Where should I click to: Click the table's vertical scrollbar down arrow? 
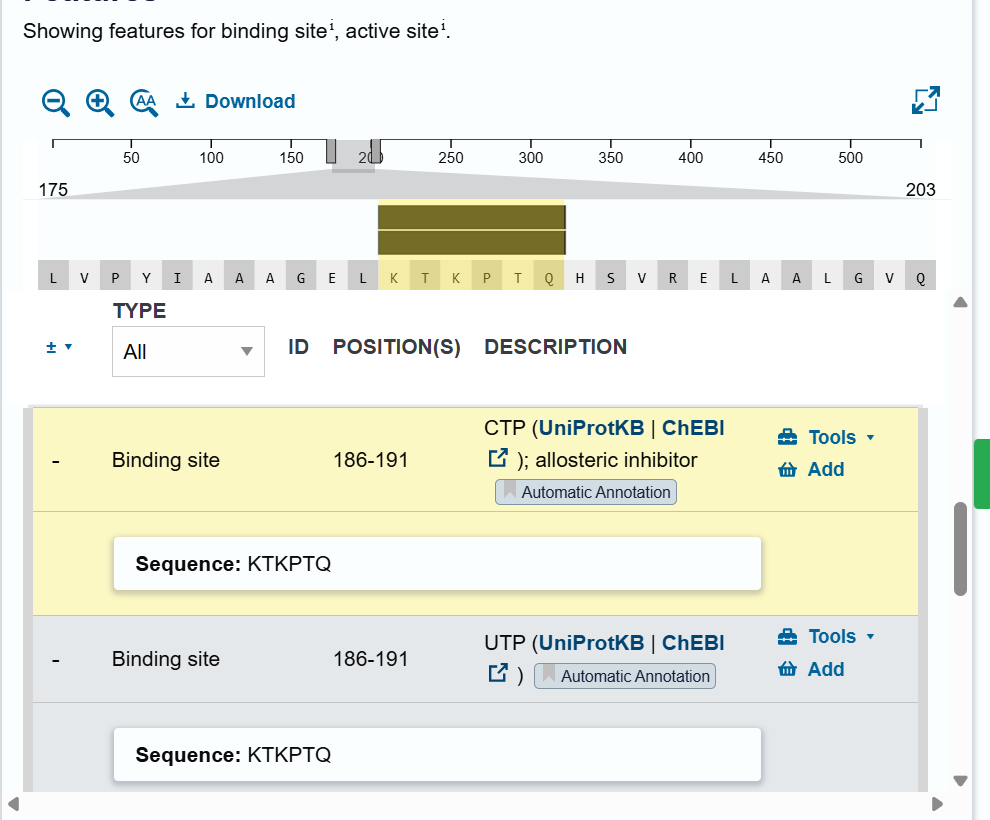coord(960,781)
